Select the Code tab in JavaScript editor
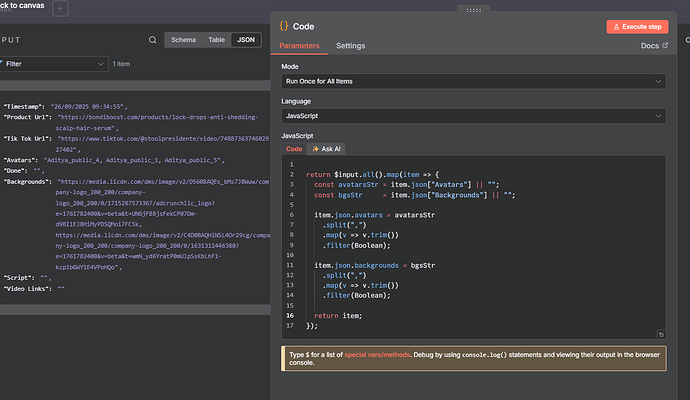 294,149
